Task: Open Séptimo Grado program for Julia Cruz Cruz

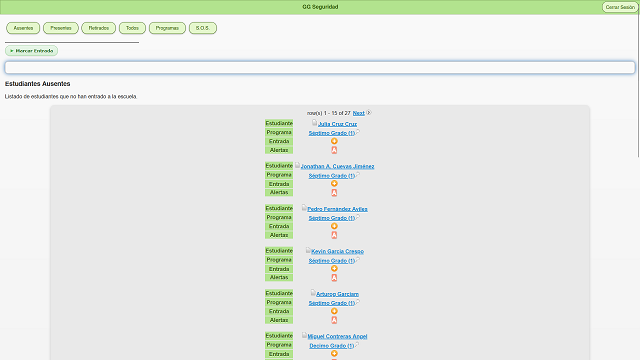Action: (332, 133)
